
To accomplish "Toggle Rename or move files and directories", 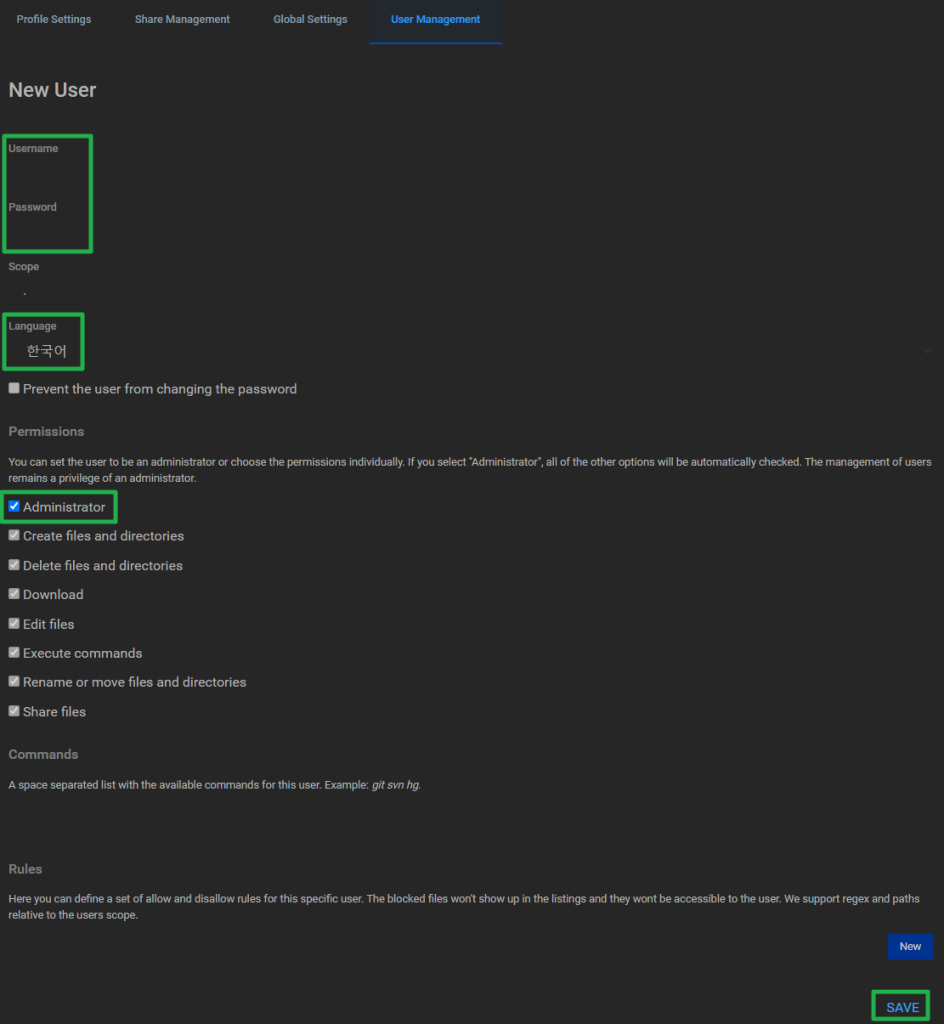I will point(14,682).
